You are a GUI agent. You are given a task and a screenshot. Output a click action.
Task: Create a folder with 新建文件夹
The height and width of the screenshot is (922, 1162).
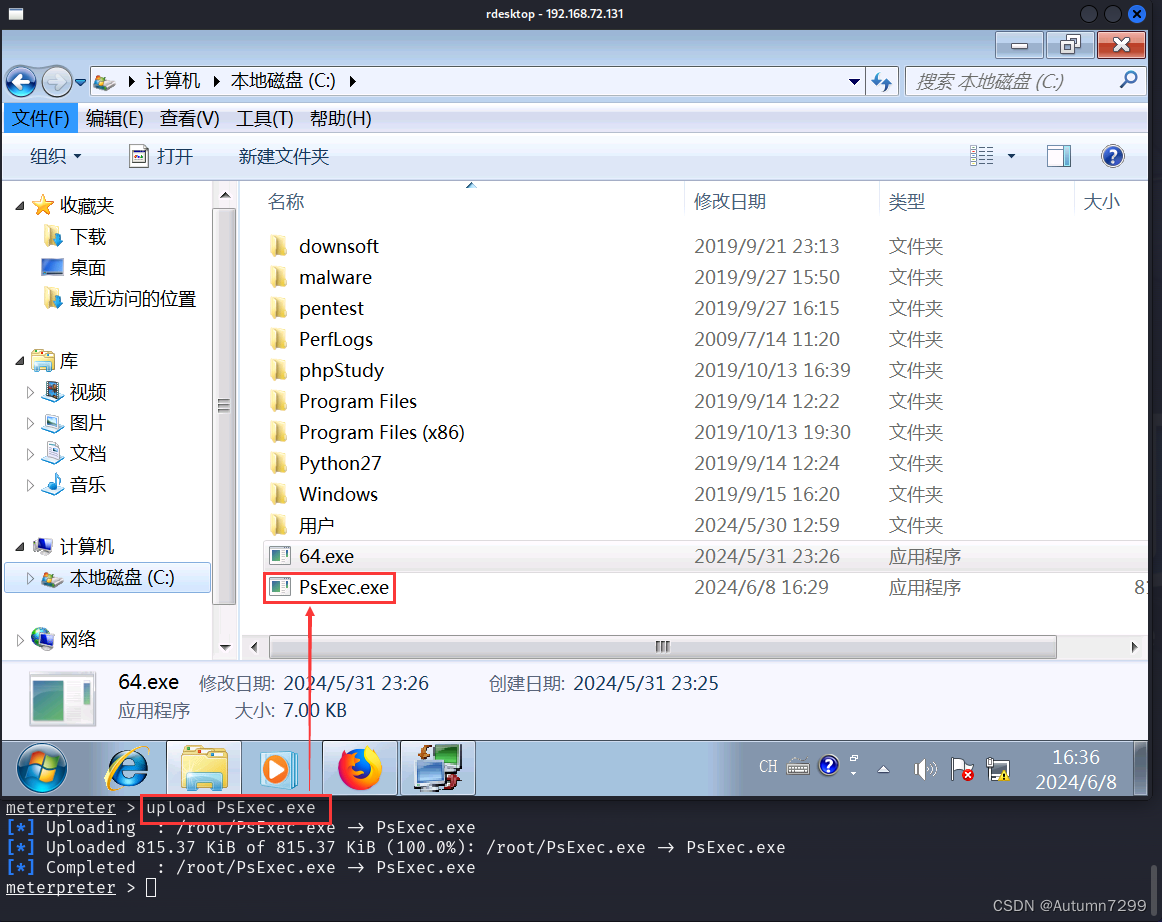pyautogui.click(x=283, y=156)
